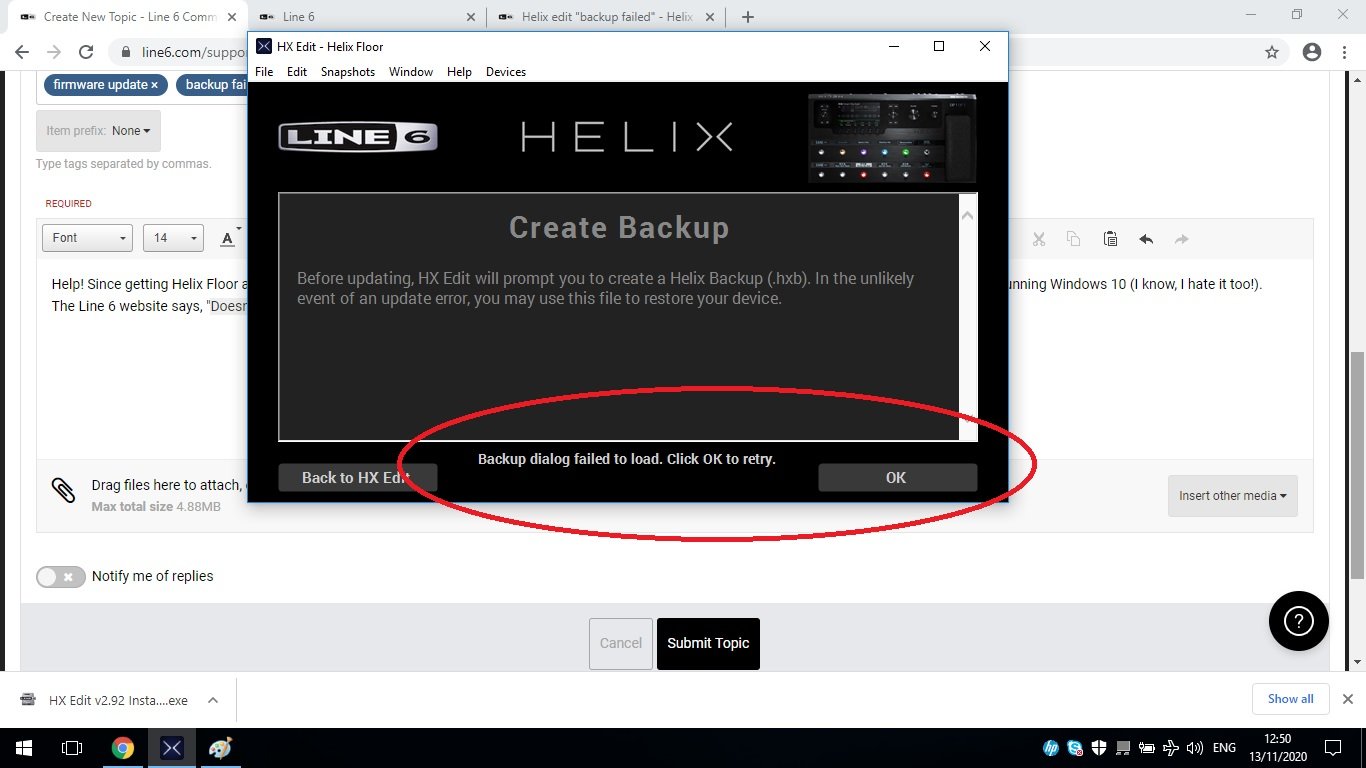The image size is (1366, 768).
Task: Click OK to retry backup dialog
Action: 897,478
